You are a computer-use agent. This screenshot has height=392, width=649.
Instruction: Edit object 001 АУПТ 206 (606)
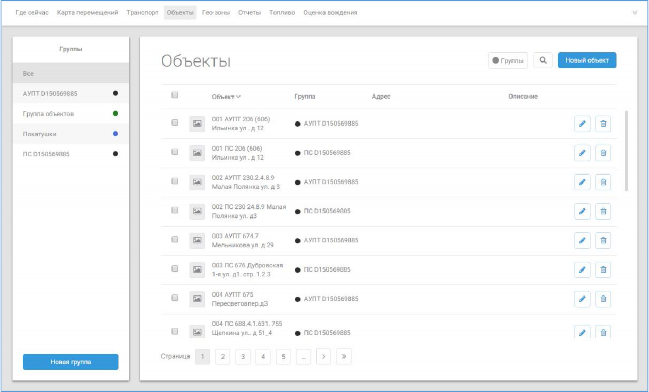coord(582,124)
